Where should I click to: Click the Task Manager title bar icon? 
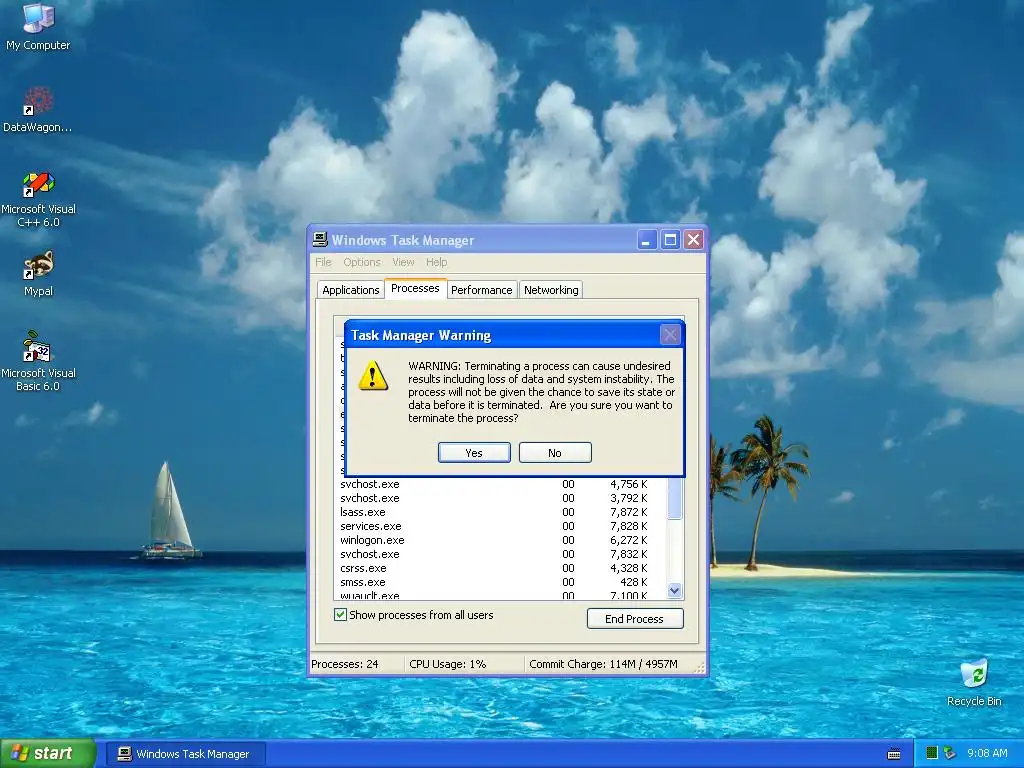tap(319, 240)
